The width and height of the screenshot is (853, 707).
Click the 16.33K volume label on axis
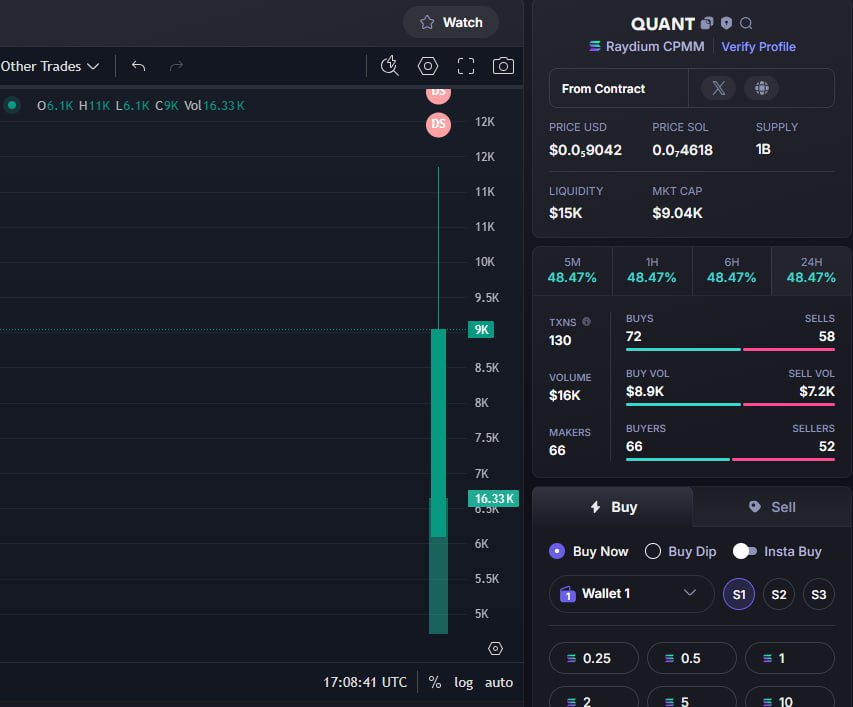[x=493, y=499]
